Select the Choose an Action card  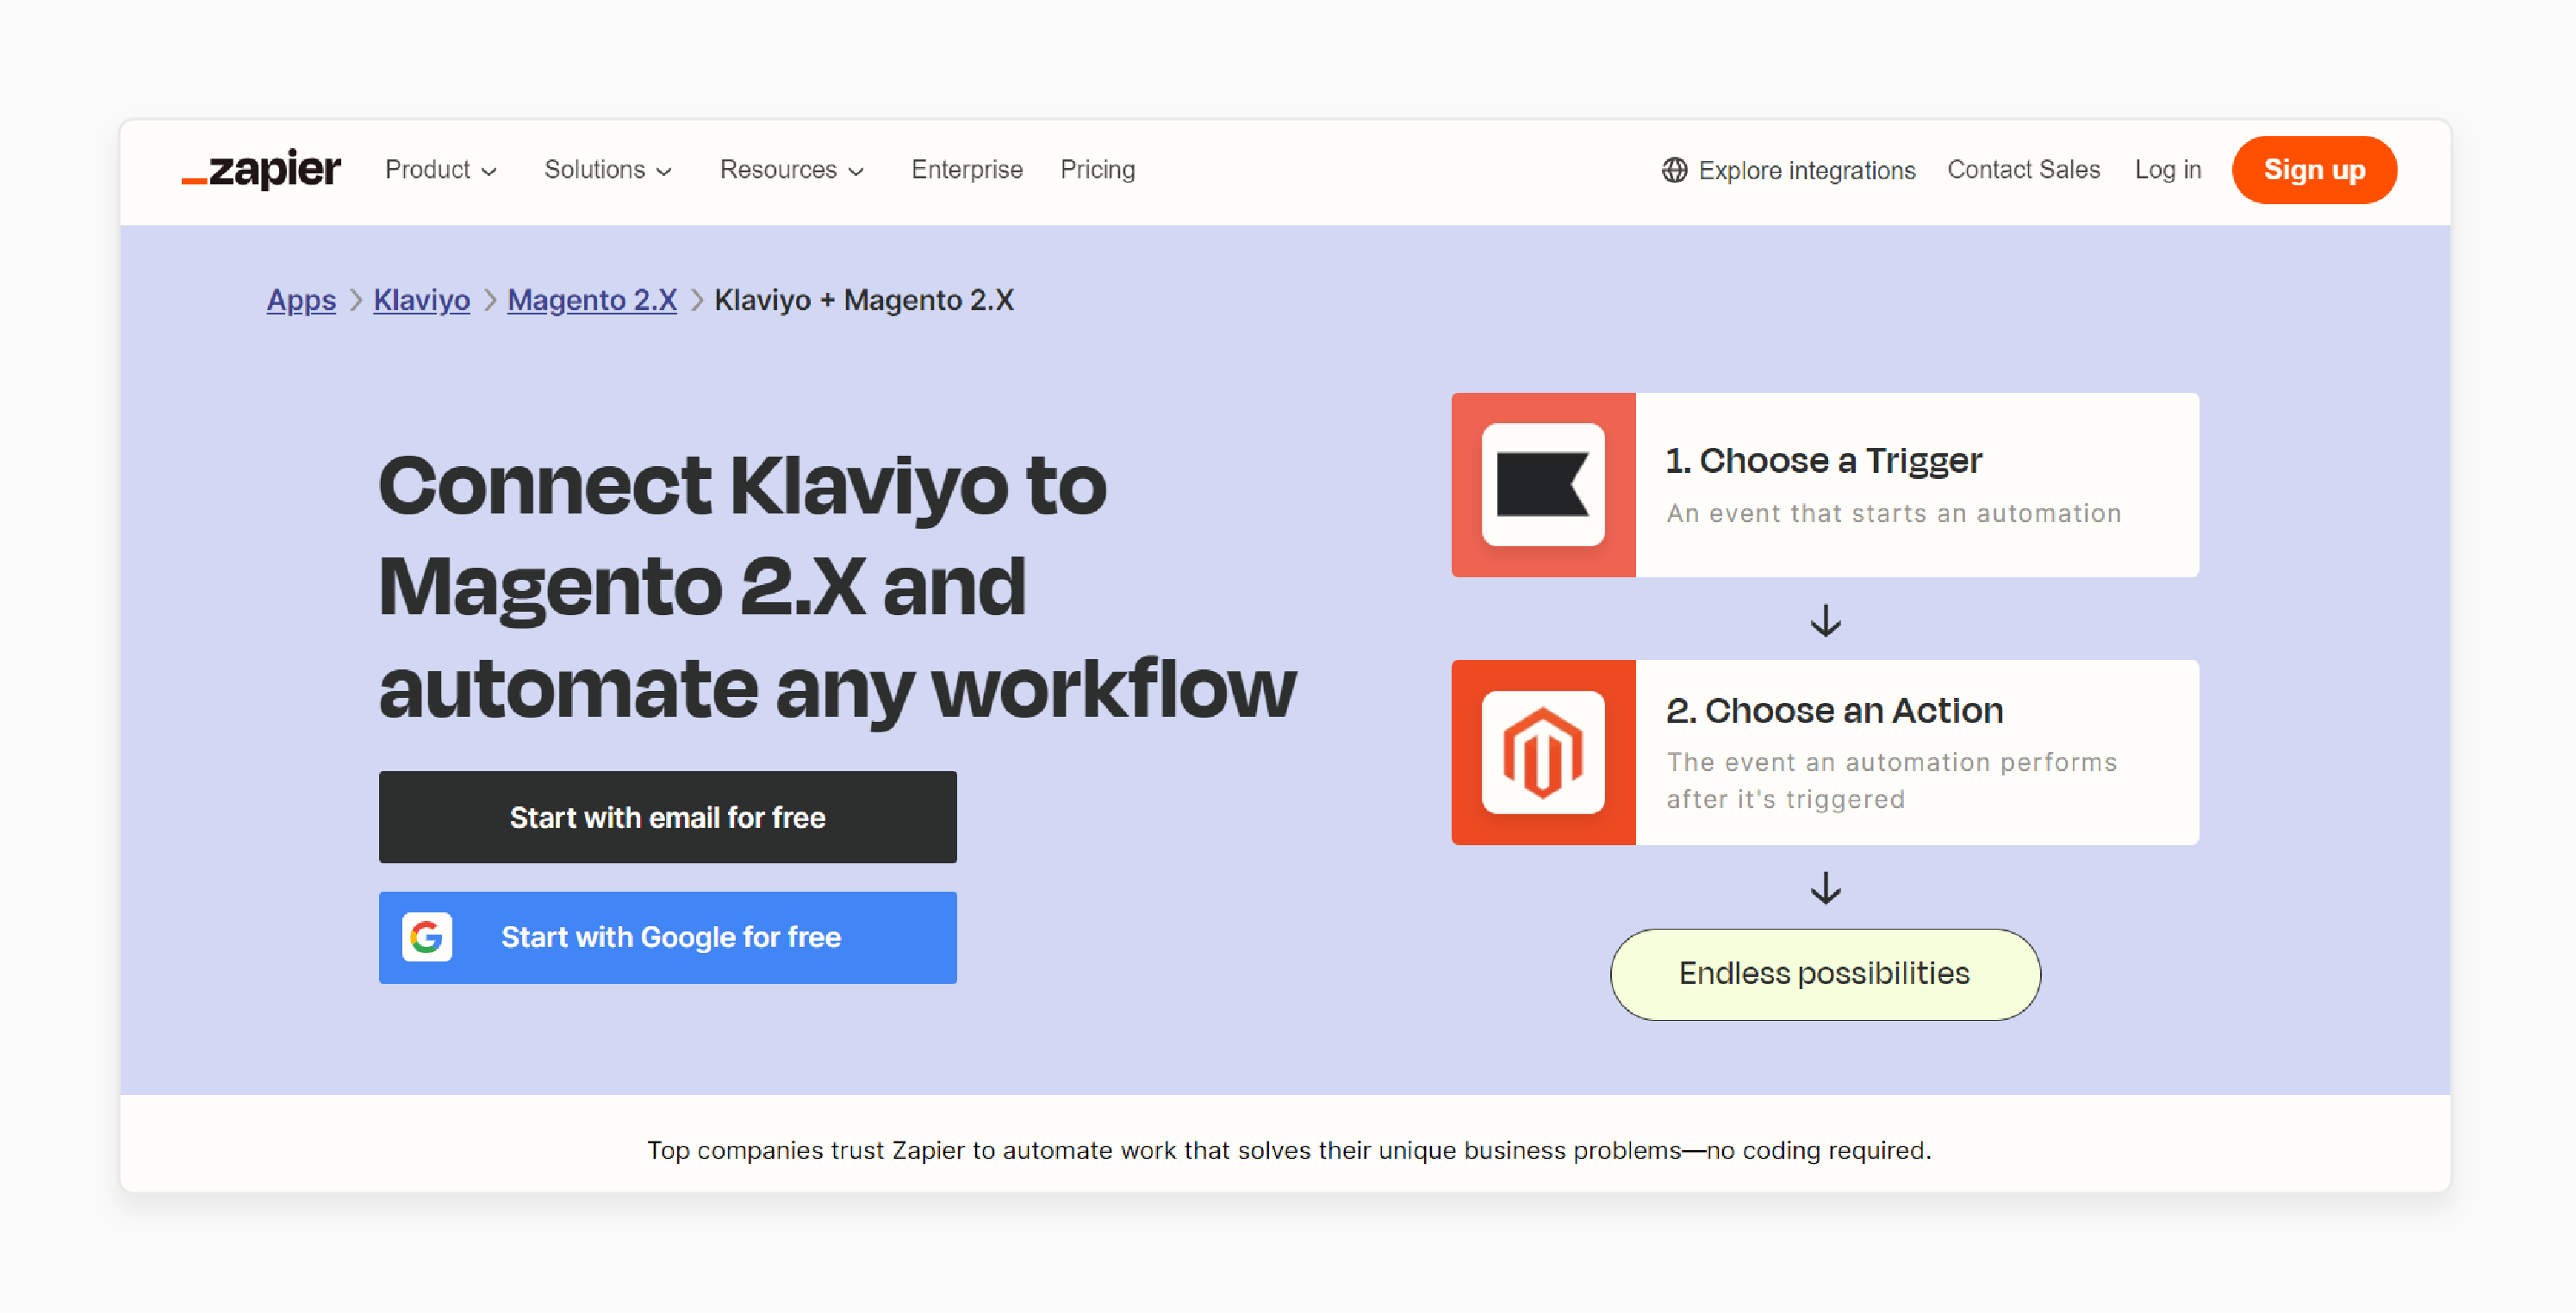[x=1825, y=752]
